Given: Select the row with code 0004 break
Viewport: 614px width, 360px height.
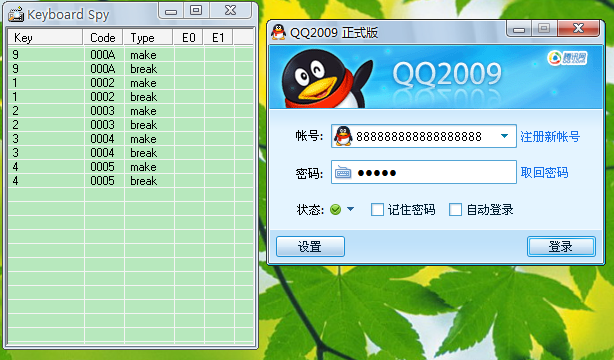Looking at the screenshot, I should tap(130, 153).
